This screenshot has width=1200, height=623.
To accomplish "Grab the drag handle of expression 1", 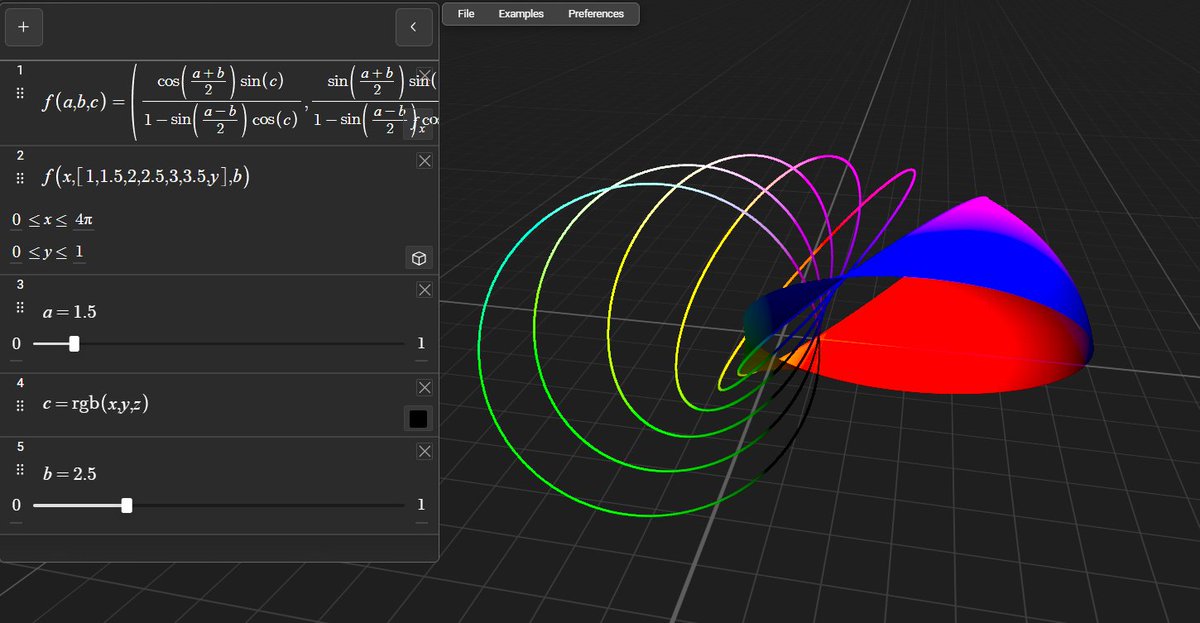I will (x=19, y=92).
